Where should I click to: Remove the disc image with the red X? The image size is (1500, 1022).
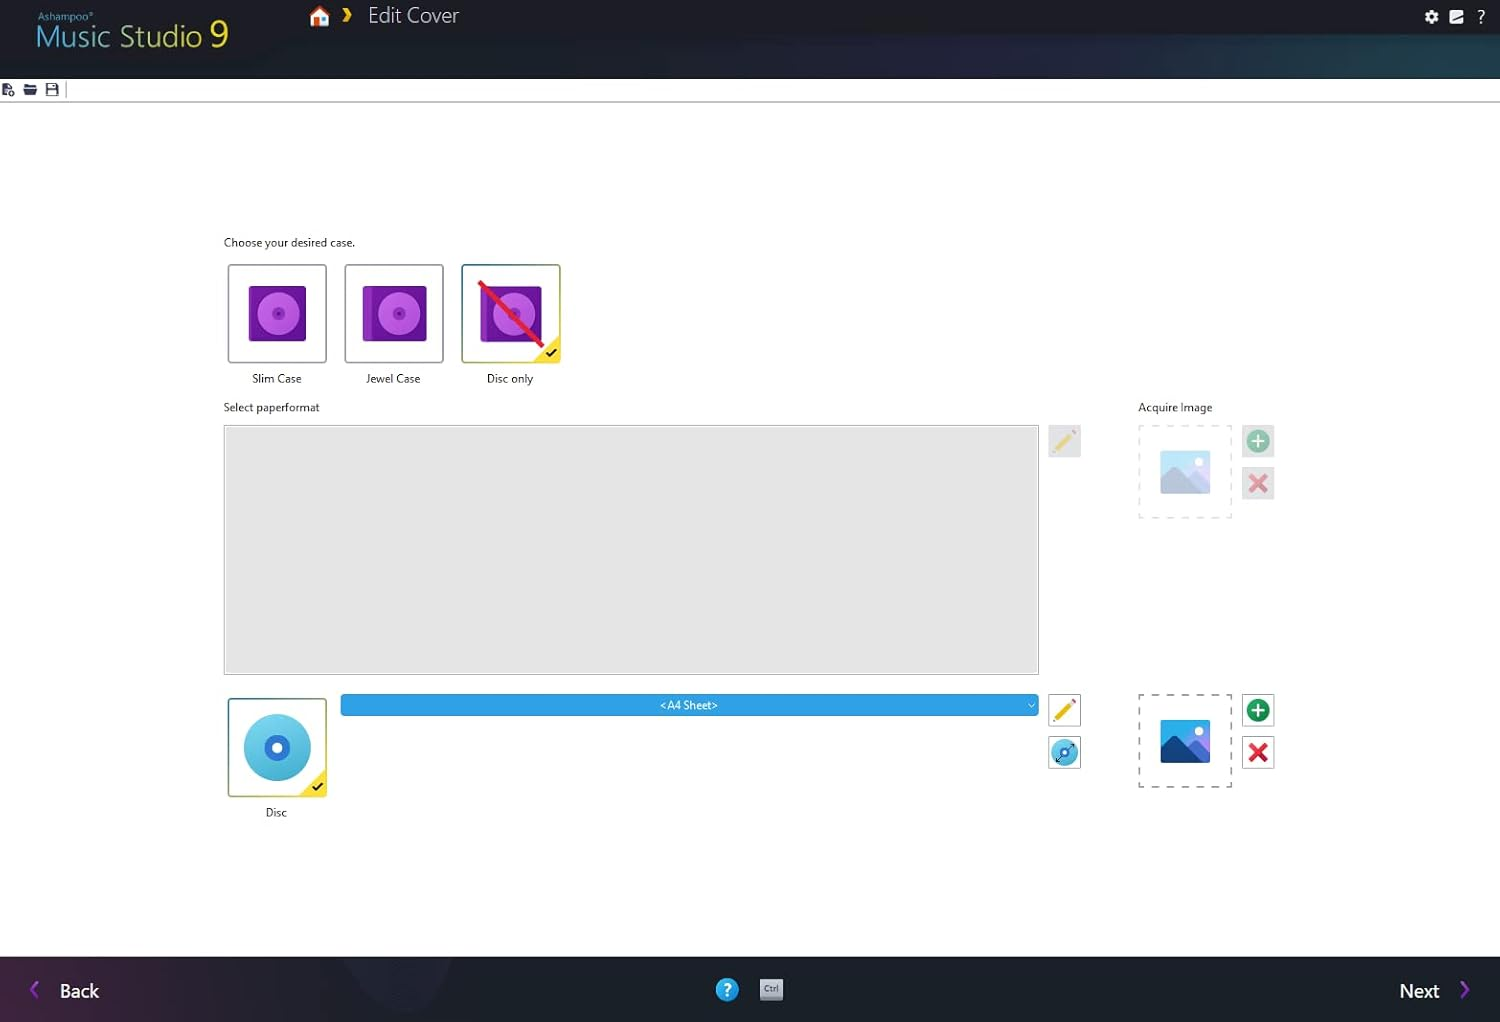1257,753
